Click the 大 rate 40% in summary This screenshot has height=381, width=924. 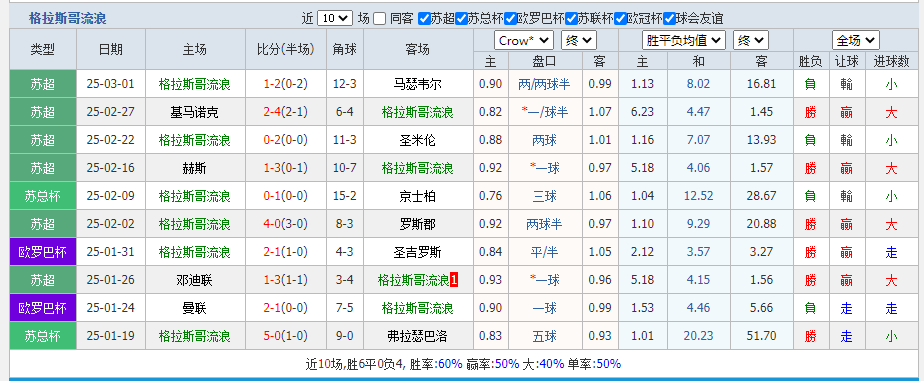pos(552,364)
